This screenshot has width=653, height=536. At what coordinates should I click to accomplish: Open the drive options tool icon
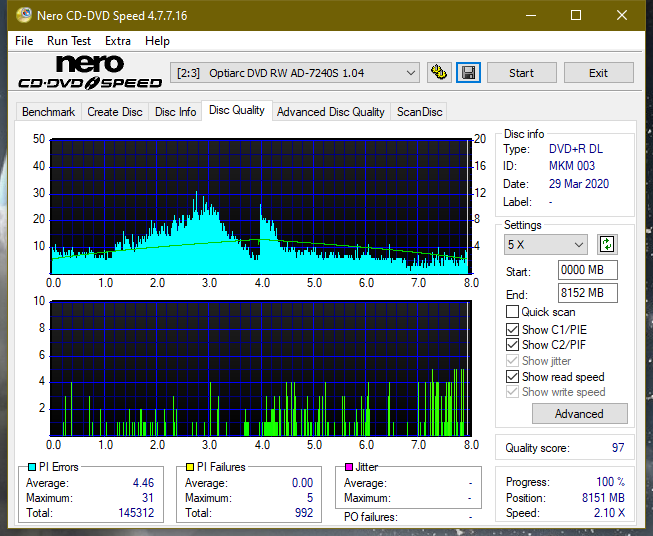pos(439,73)
